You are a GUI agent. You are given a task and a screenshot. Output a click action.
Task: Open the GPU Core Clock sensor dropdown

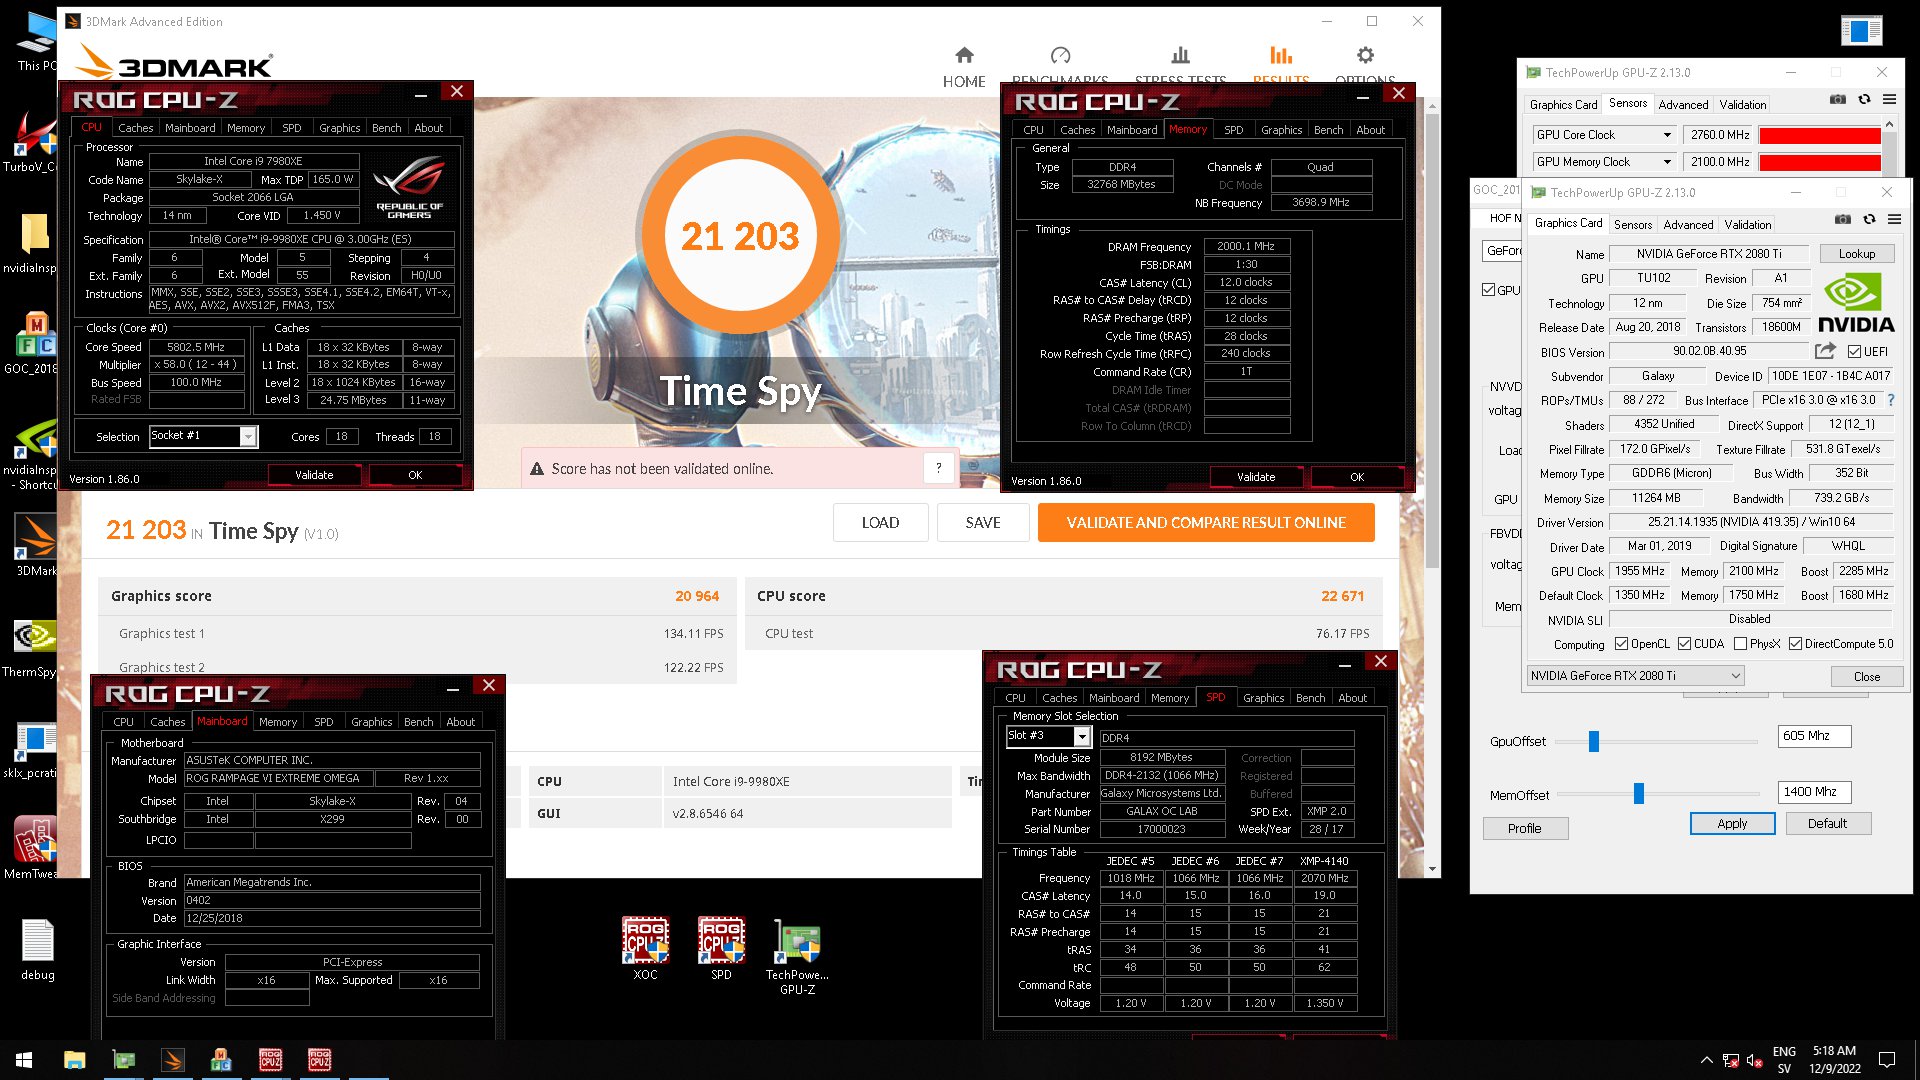1667,135
